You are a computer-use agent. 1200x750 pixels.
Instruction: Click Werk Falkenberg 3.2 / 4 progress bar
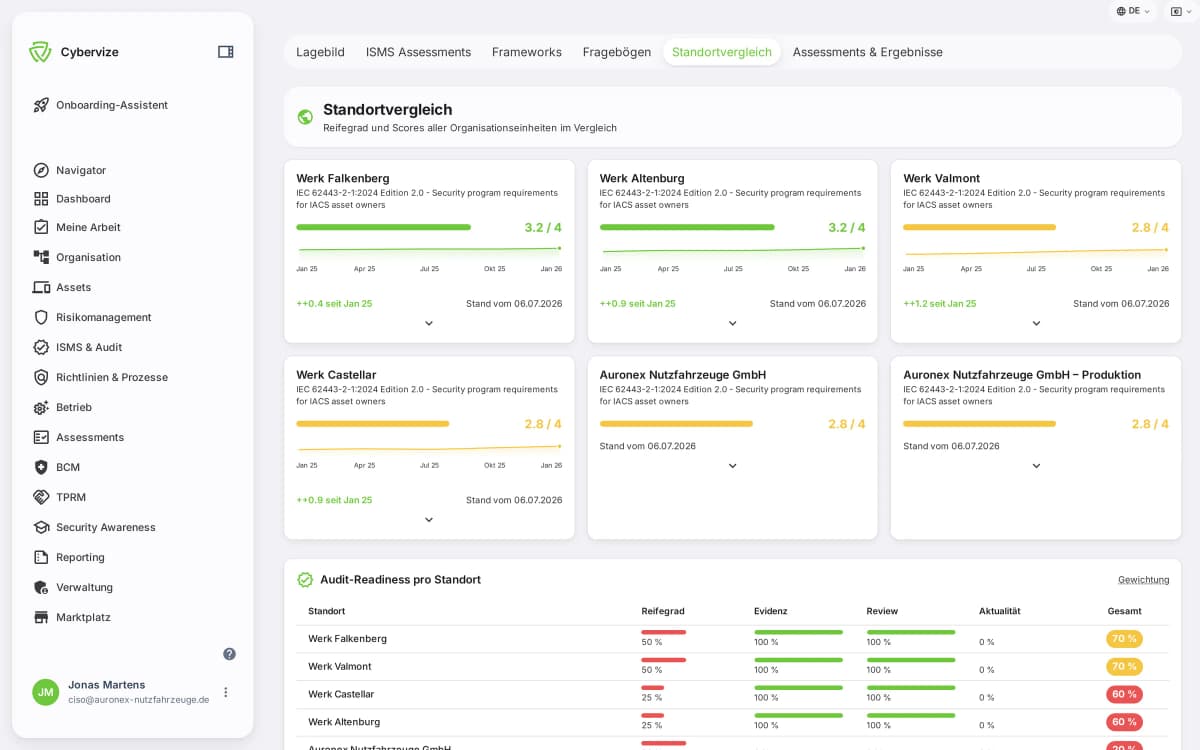(383, 227)
